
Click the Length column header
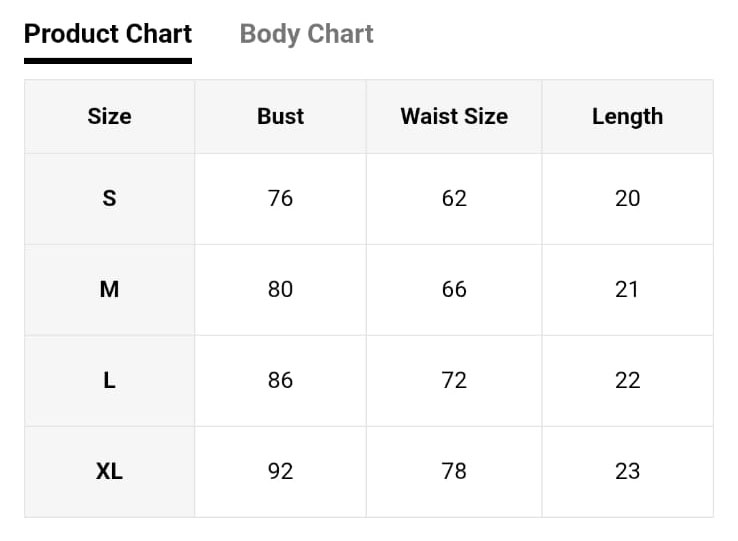tap(627, 117)
